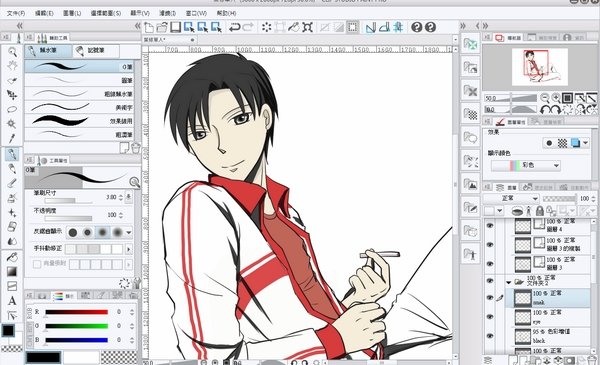Viewport: 600px width, 365px height.
Task: Select the Text tool (A icon)
Action: coord(12,301)
